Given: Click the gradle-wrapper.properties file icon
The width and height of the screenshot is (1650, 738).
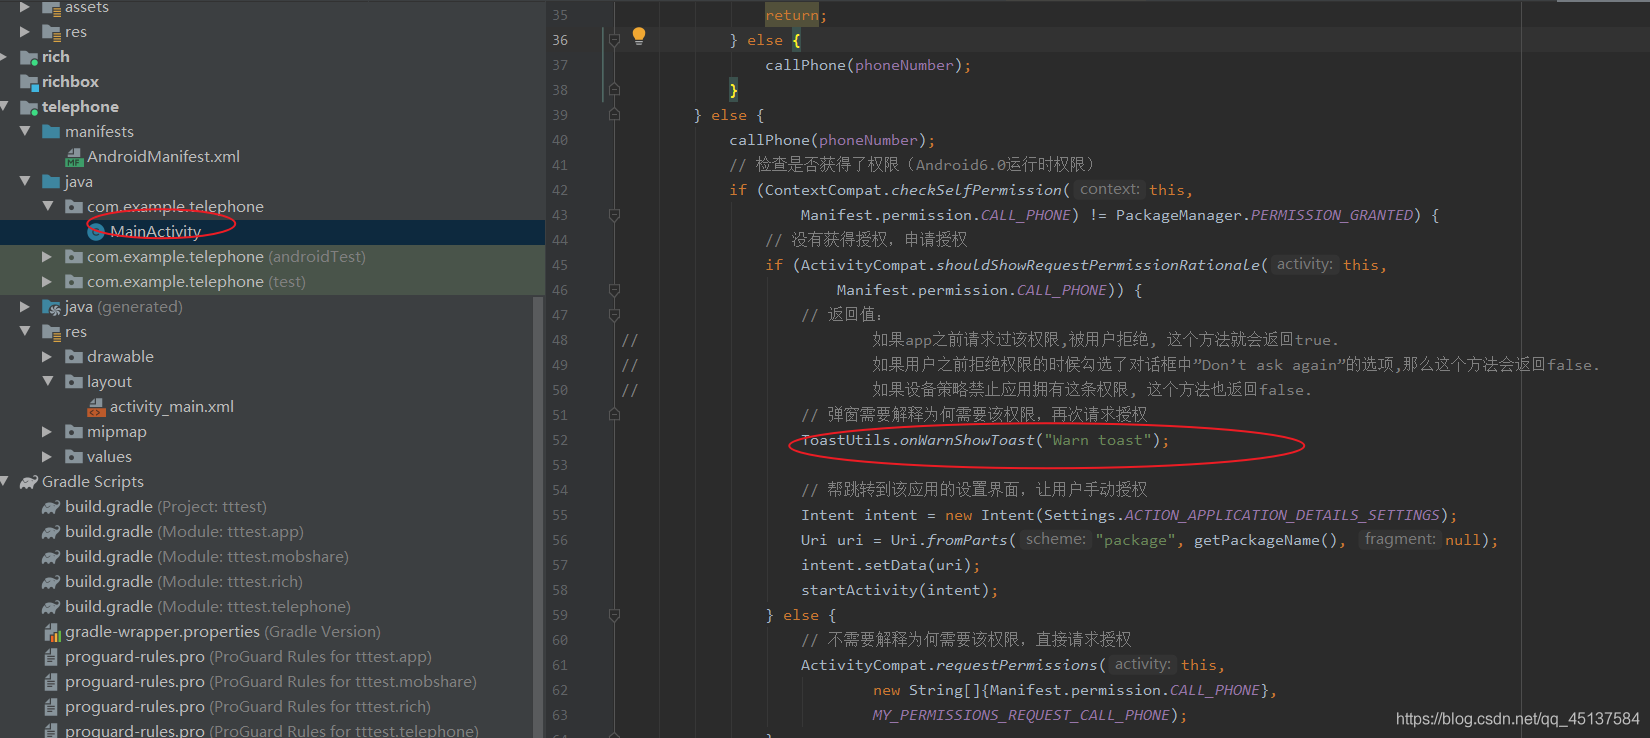Looking at the screenshot, I should click(52, 632).
